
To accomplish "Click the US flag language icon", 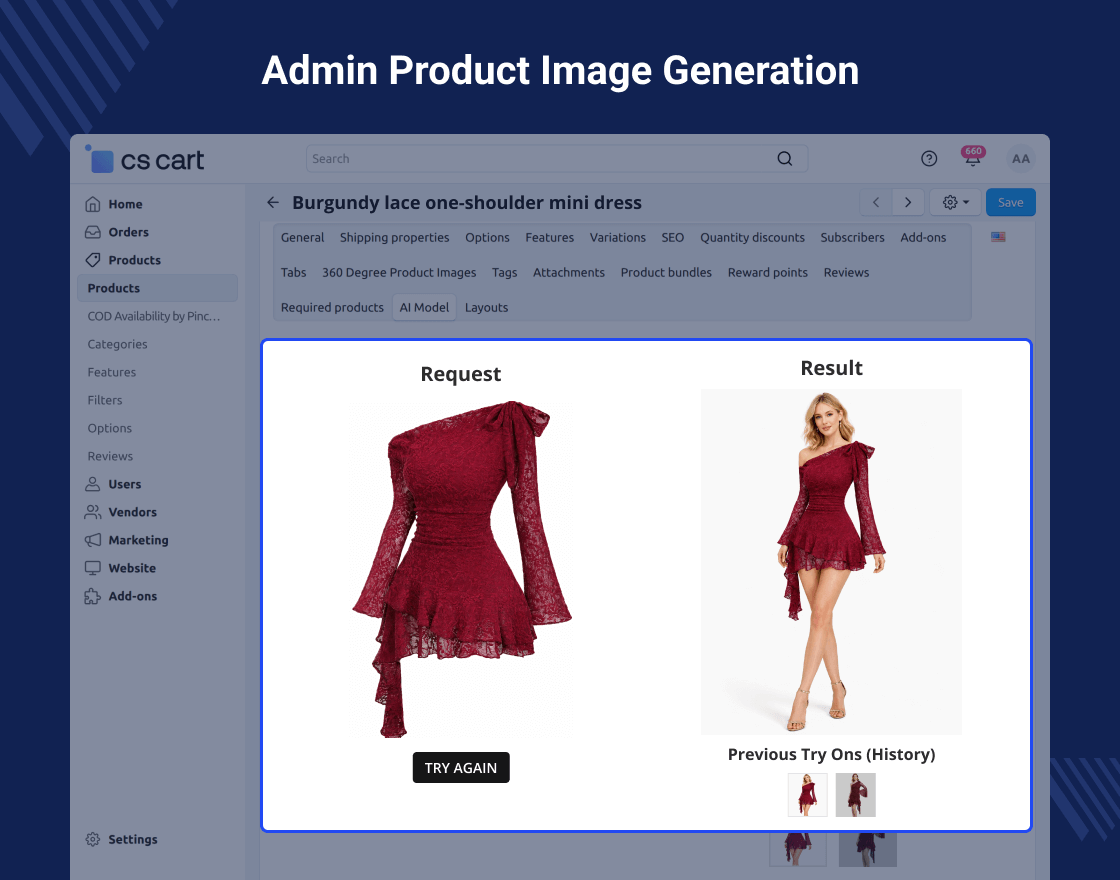I will pyautogui.click(x=998, y=237).
